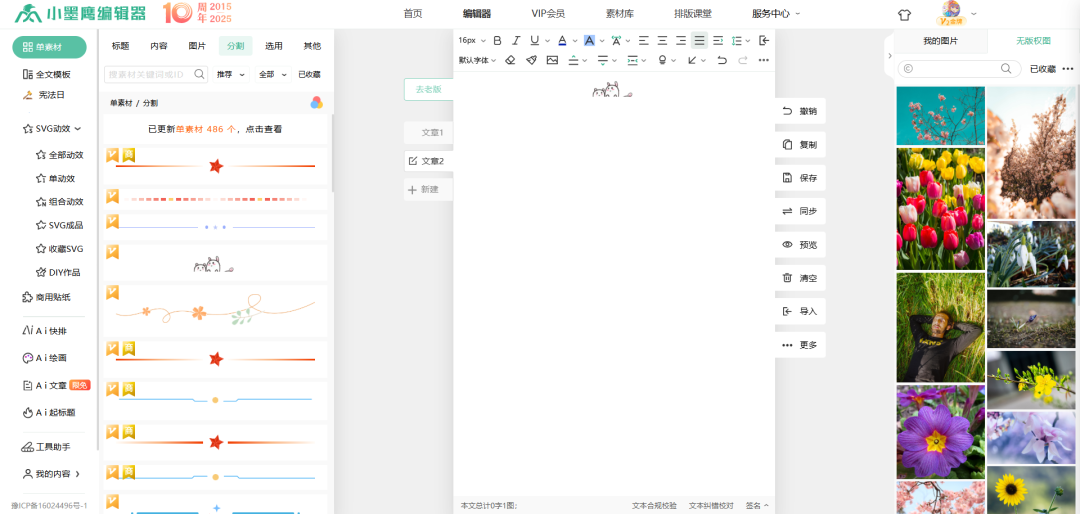This screenshot has height=514, width=1080.
Task: Open 全文模板 in left sidebar
Action: pos(46,74)
